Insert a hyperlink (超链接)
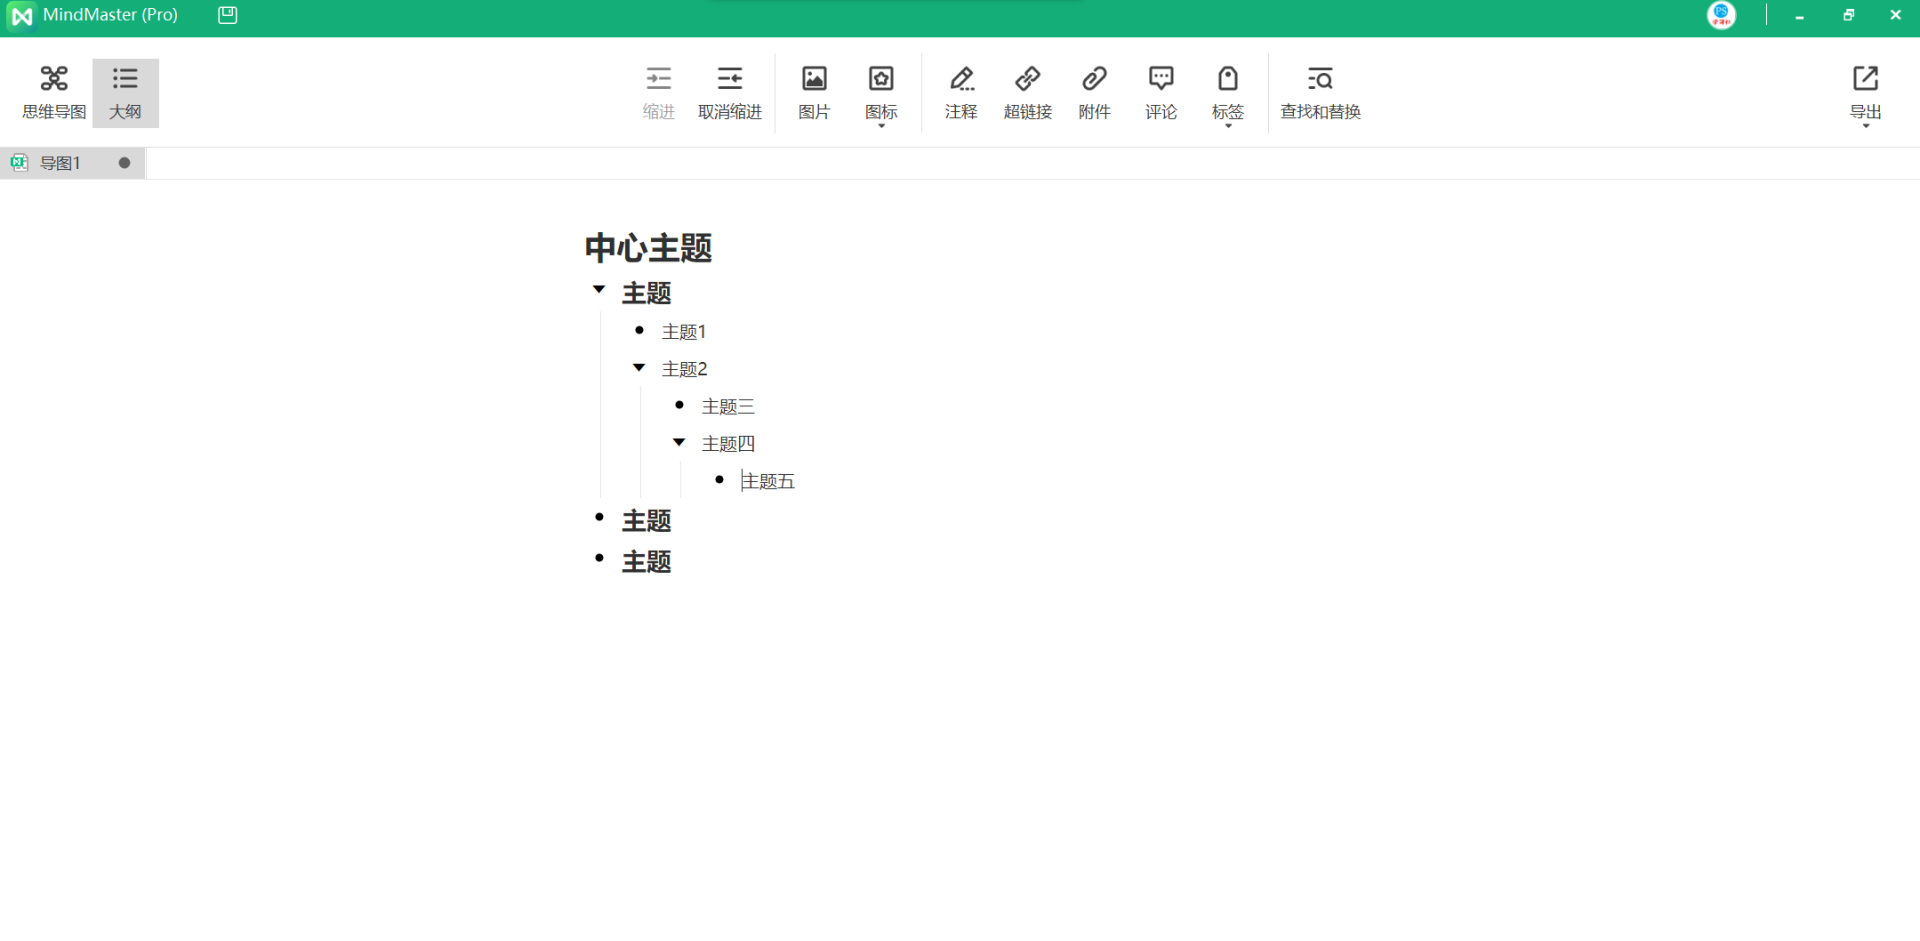 pyautogui.click(x=1027, y=92)
